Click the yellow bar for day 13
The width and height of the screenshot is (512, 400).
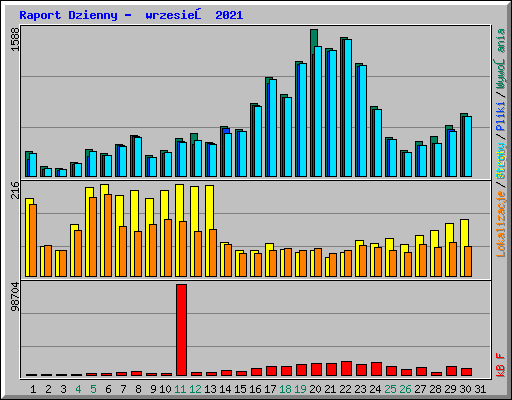point(210,231)
